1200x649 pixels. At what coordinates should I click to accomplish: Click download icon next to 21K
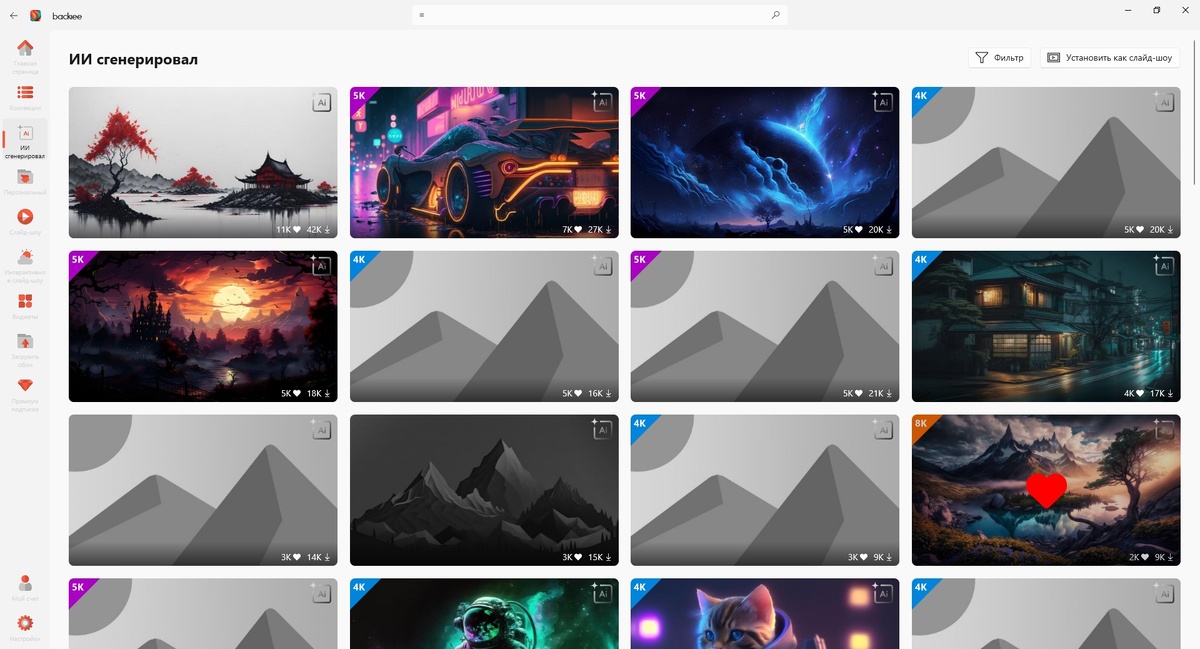point(889,394)
